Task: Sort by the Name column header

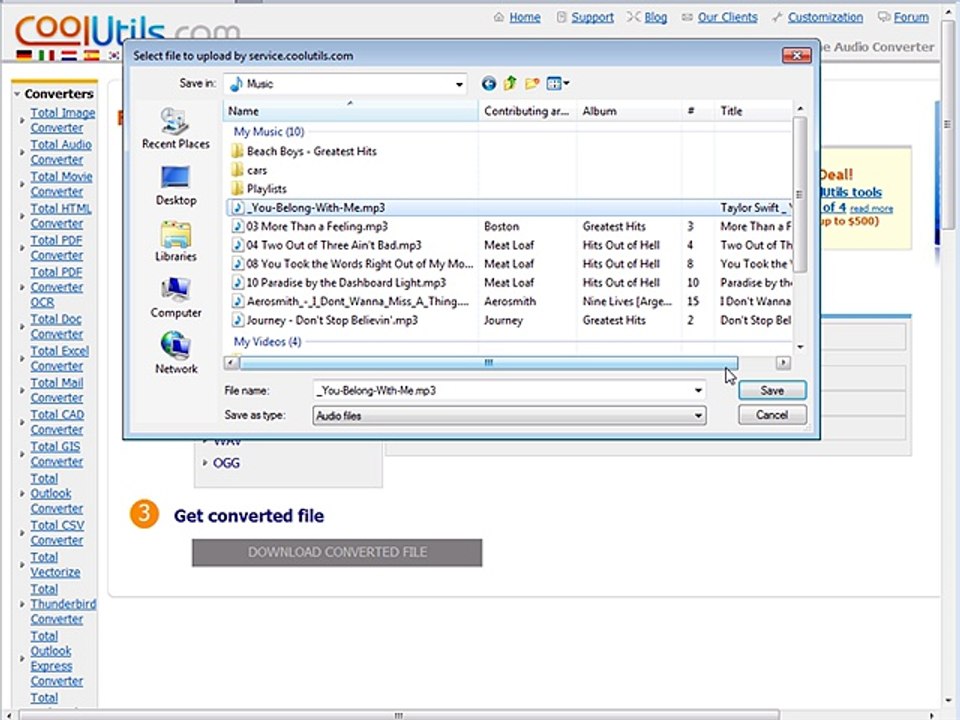Action: click(x=350, y=111)
